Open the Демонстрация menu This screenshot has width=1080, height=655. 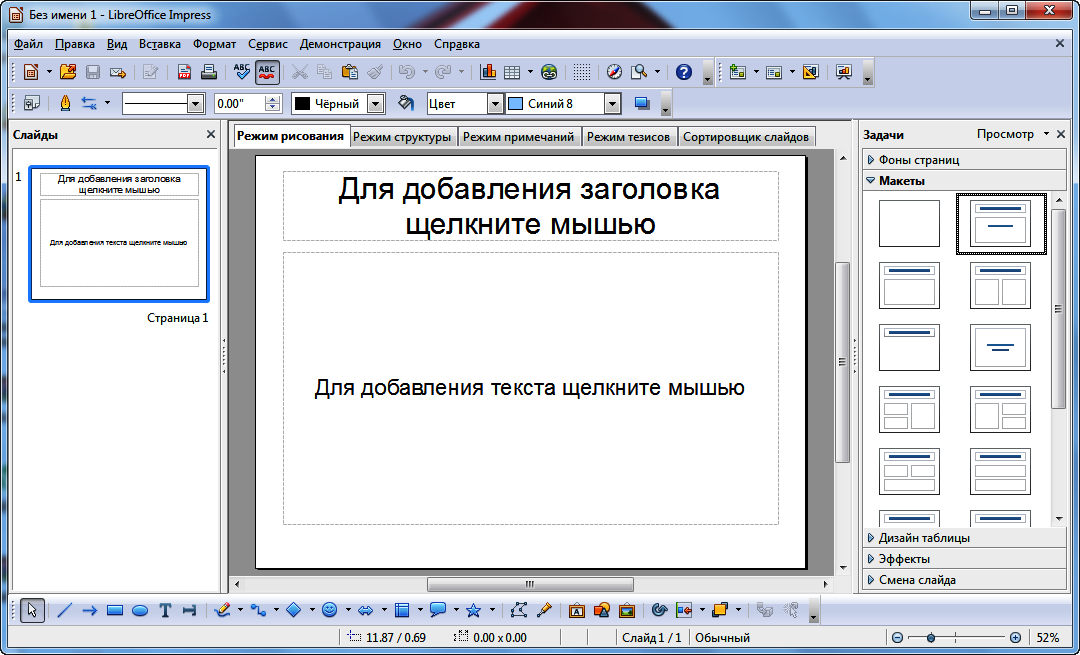[340, 43]
